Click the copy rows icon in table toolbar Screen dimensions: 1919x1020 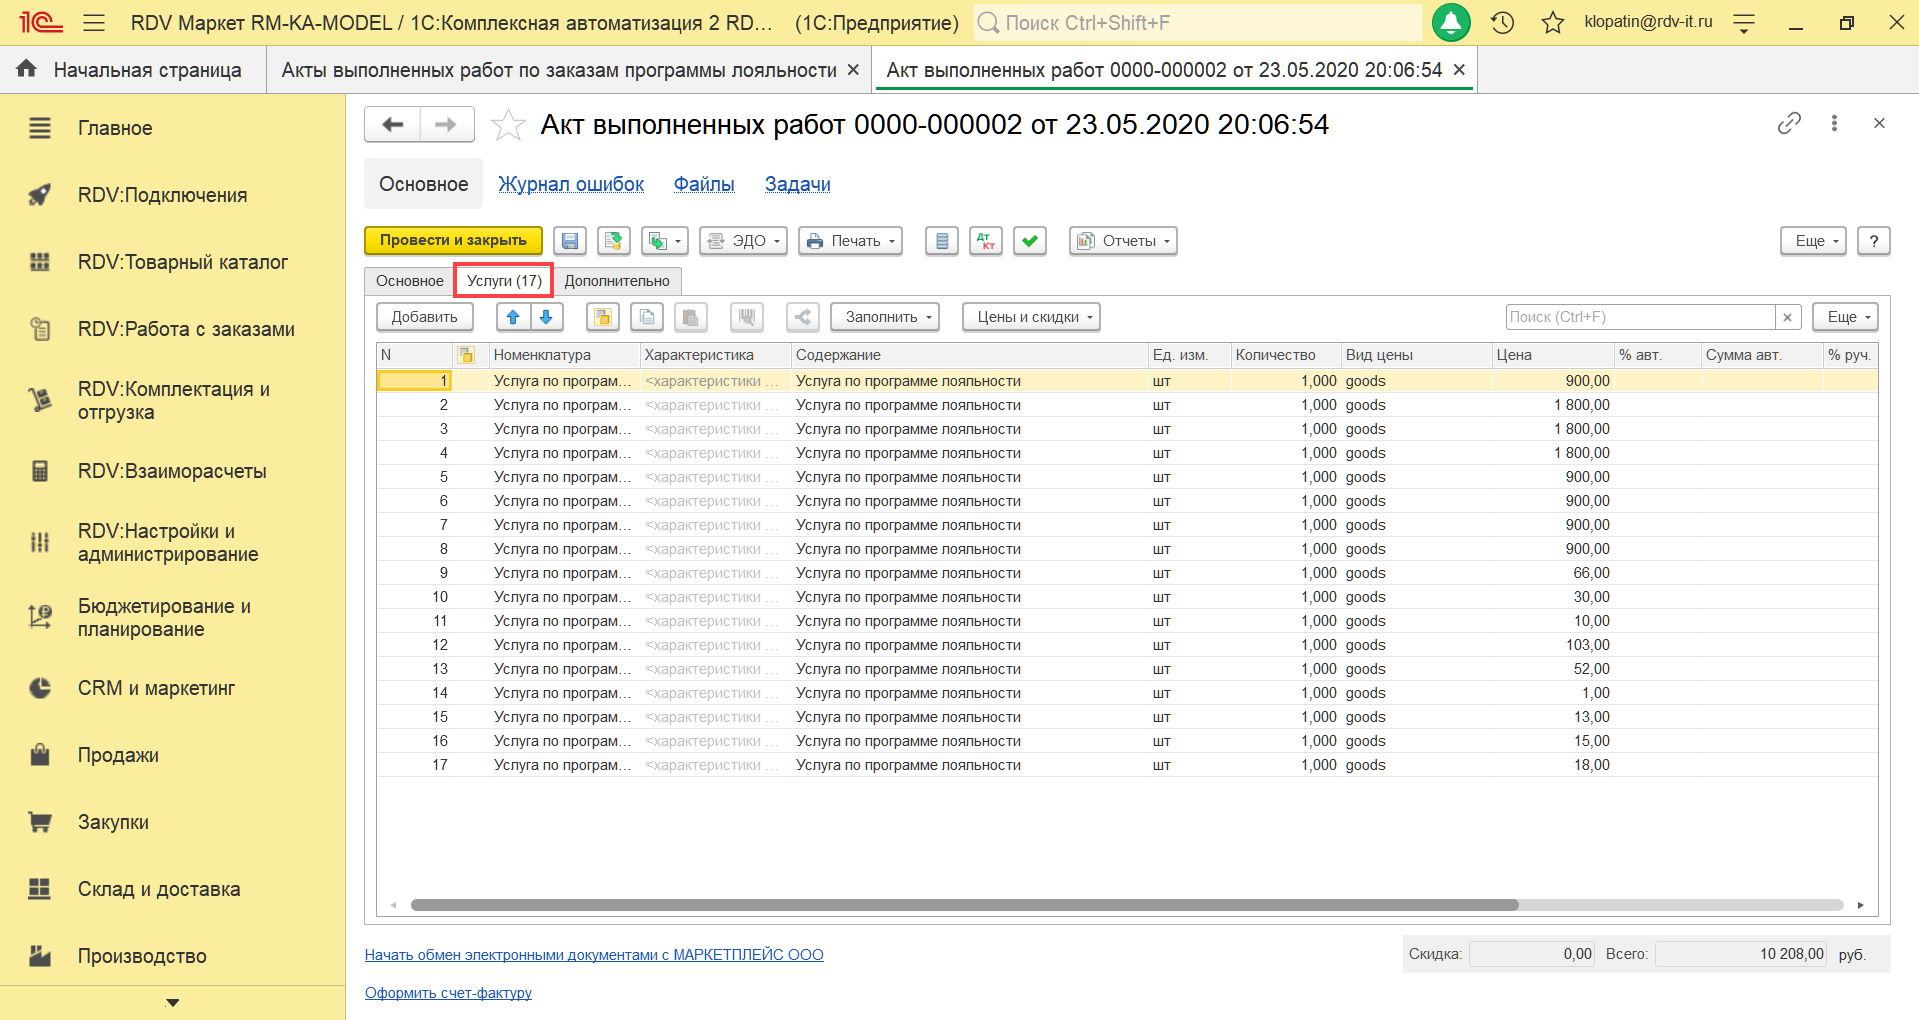click(647, 317)
